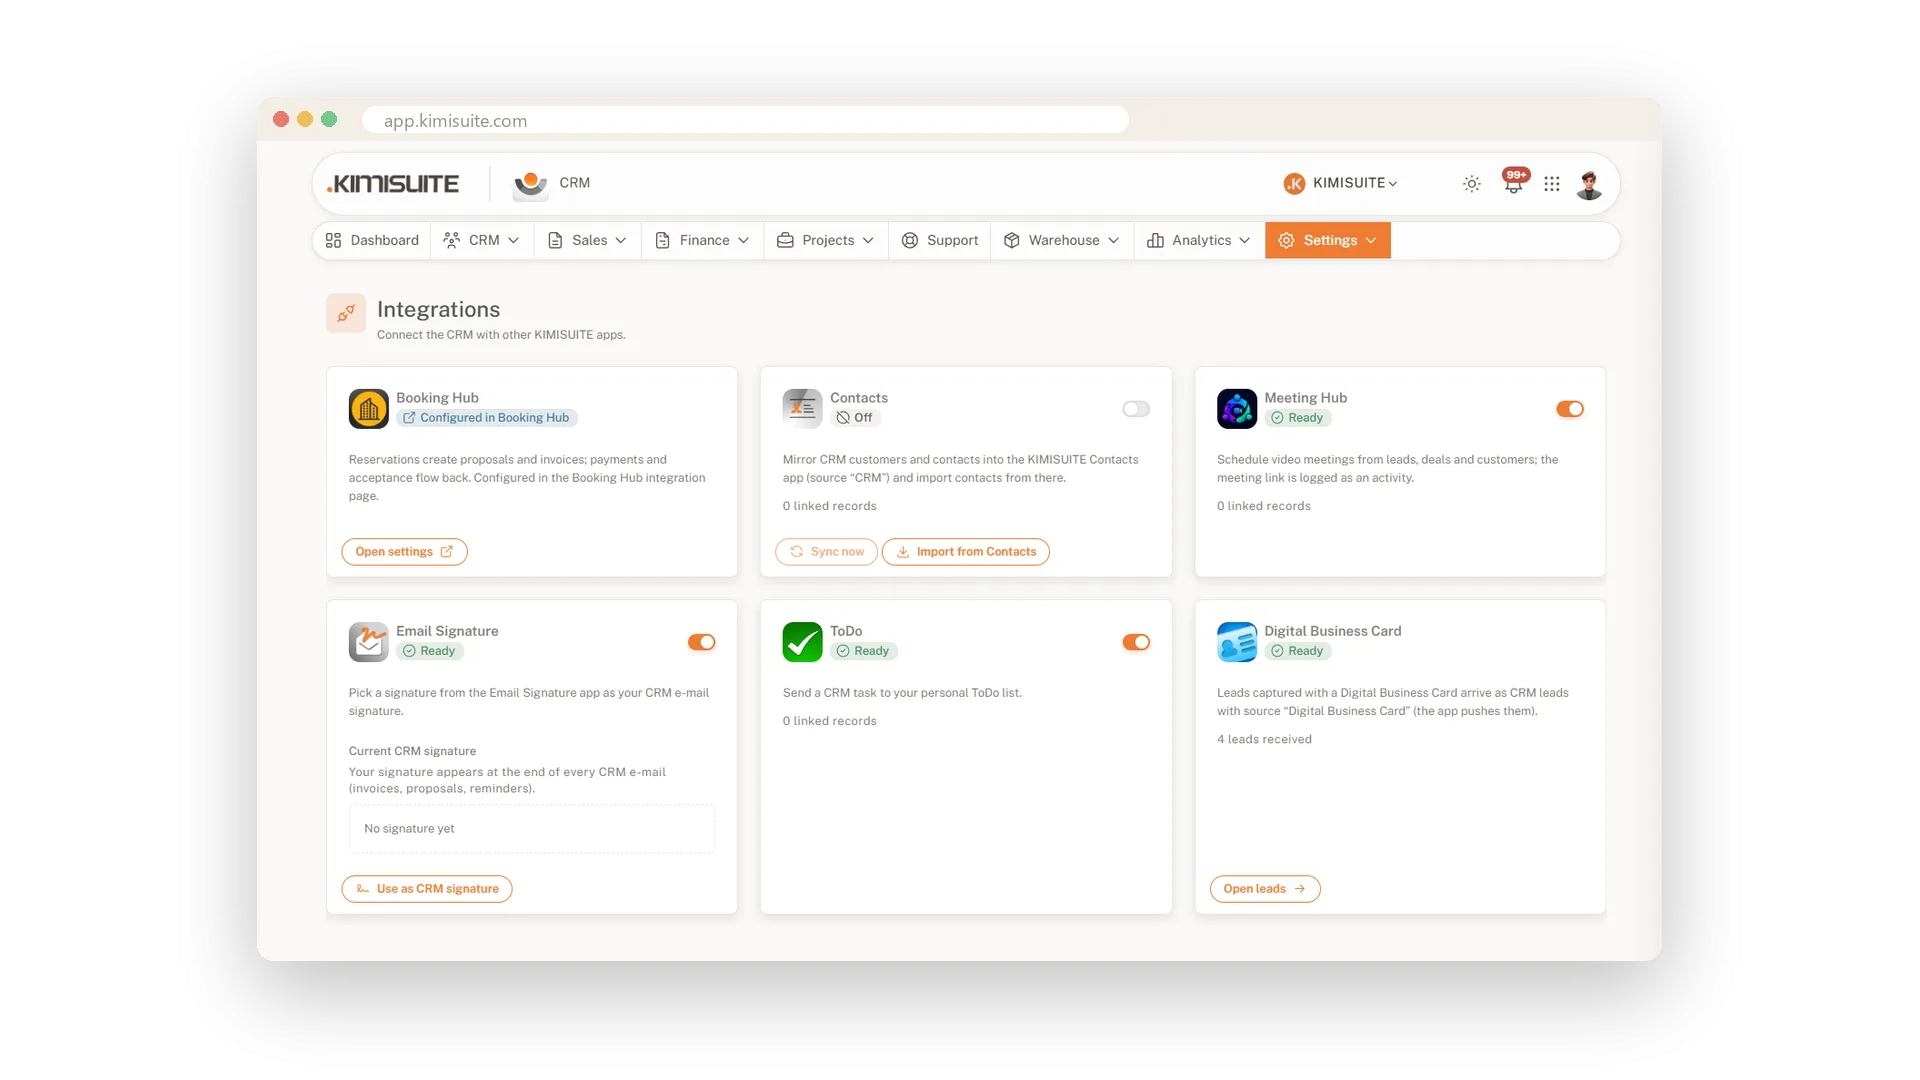Switch off the ToDo integration toggle
1920x1080 pixels.
(1136, 642)
